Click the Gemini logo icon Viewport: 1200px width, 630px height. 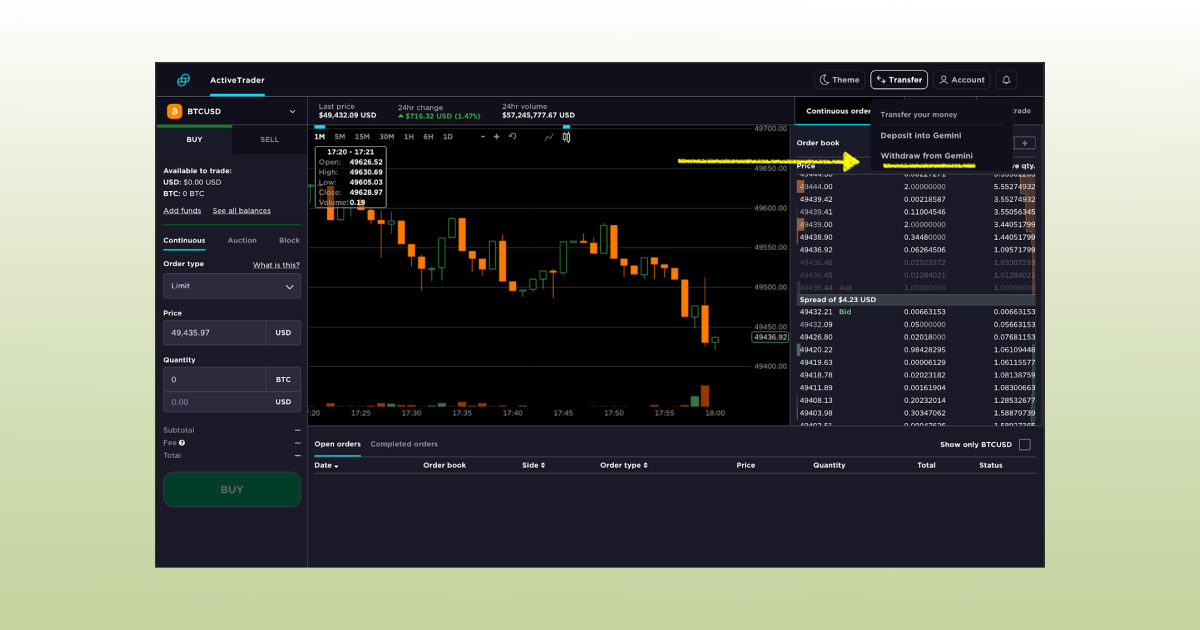point(183,80)
